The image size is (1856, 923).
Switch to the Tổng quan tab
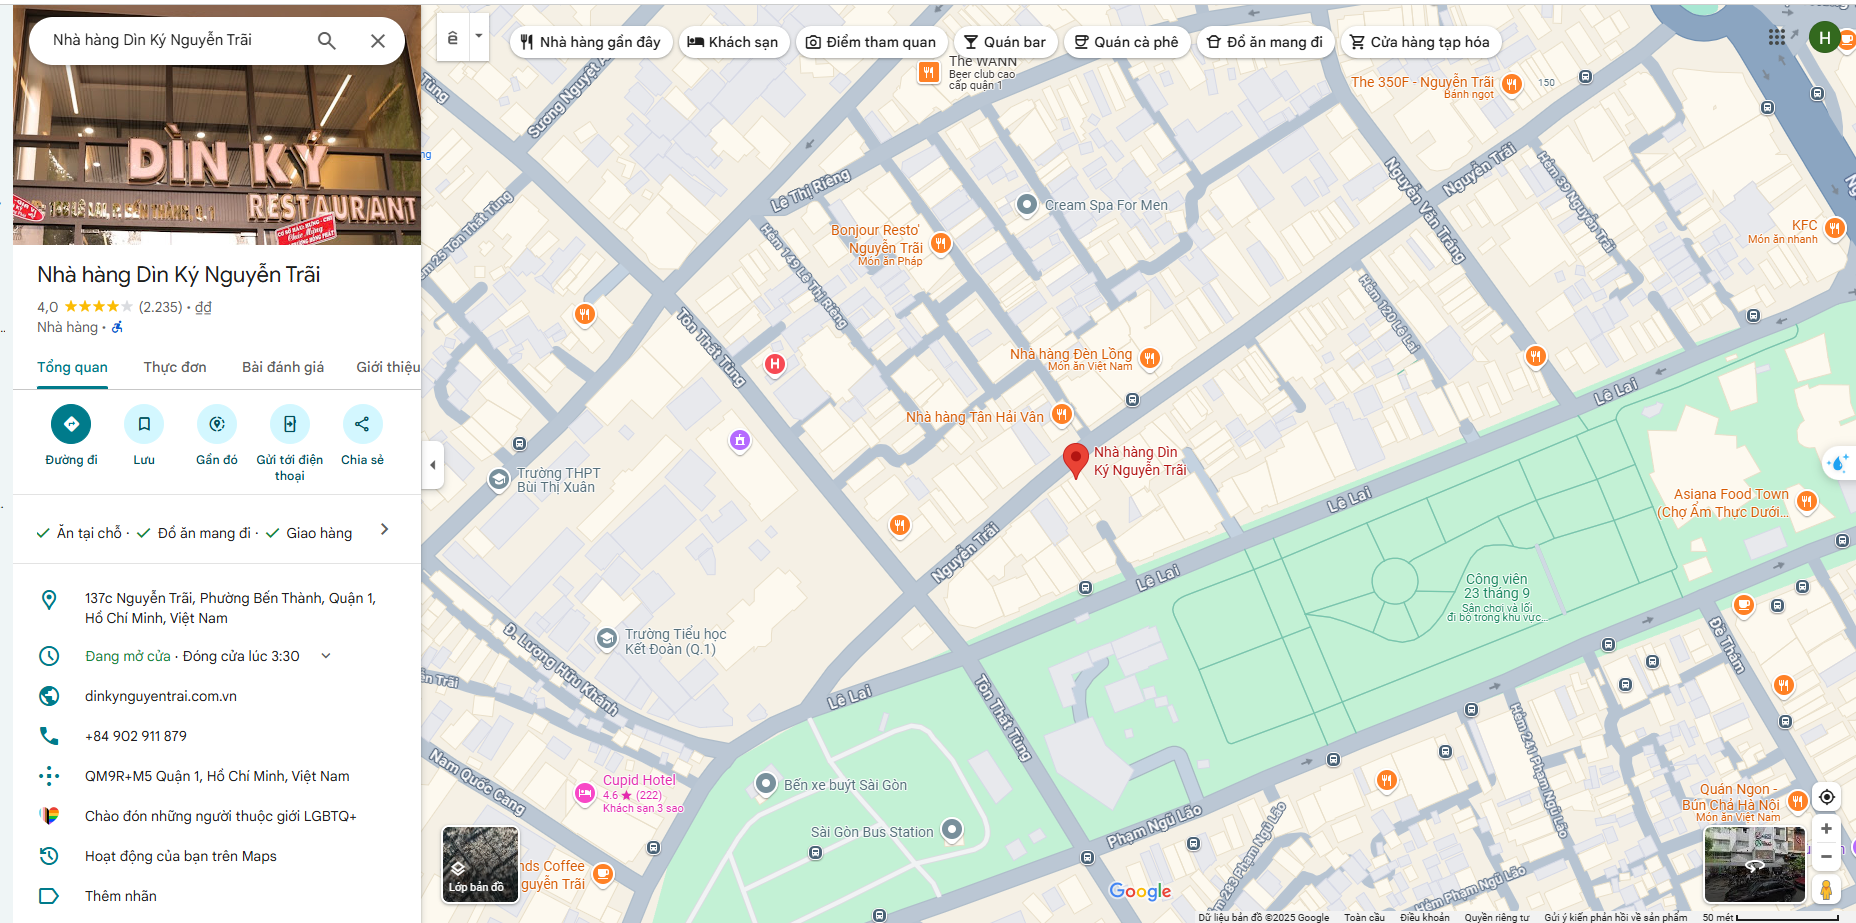click(x=72, y=367)
